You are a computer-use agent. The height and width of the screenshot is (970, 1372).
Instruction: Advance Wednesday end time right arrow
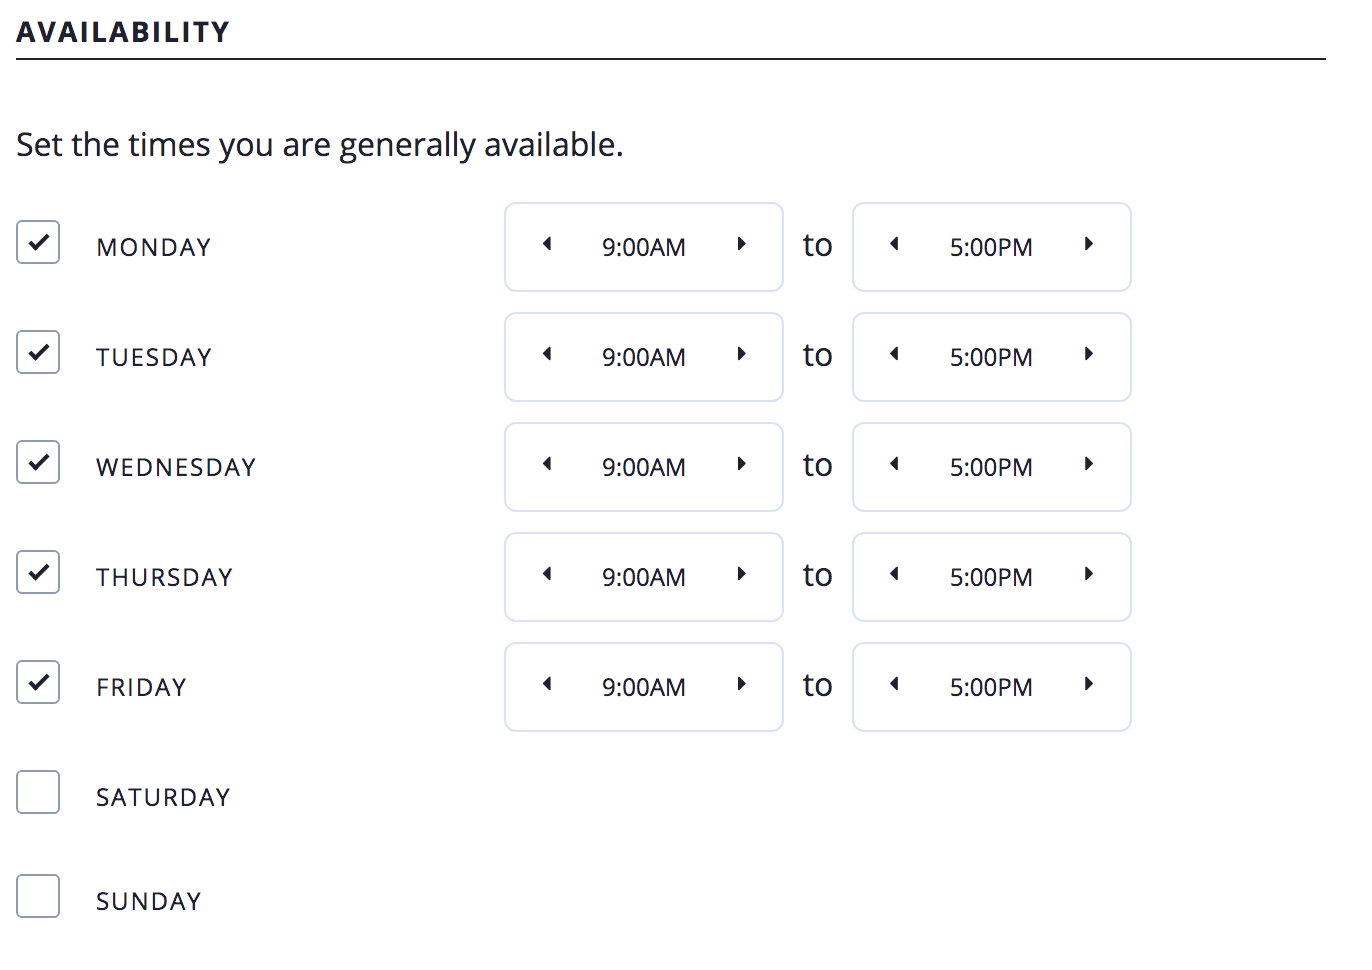click(x=1089, y=464)
